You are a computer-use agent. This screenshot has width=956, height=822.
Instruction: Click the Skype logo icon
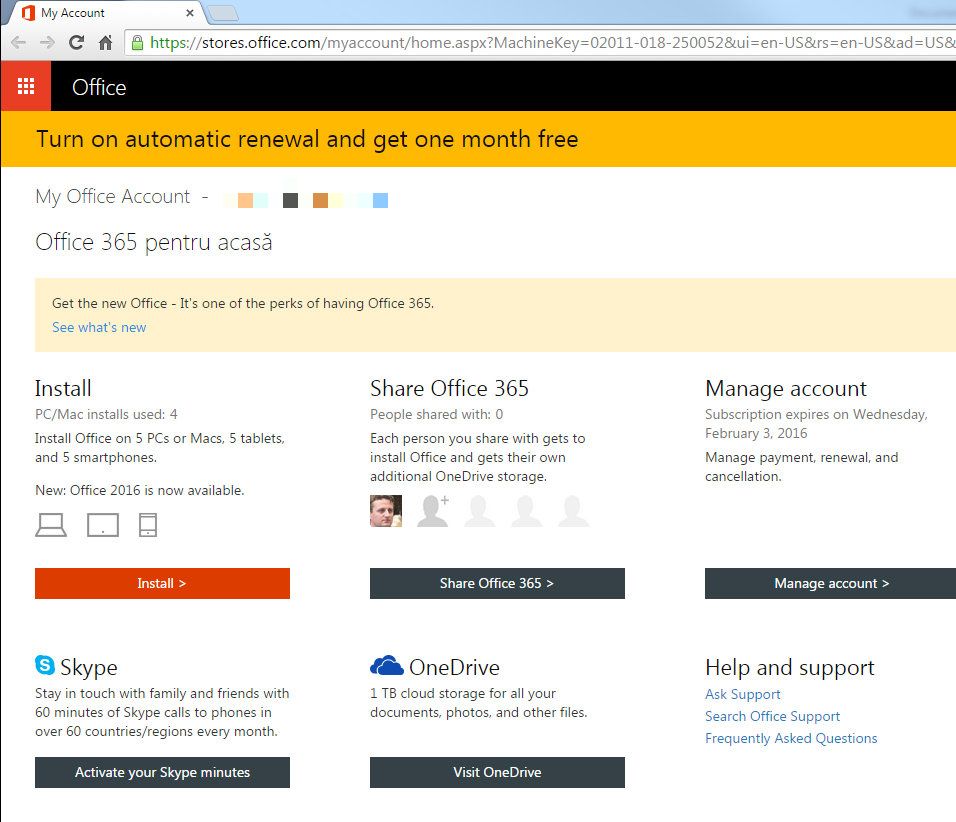(45, 665)
